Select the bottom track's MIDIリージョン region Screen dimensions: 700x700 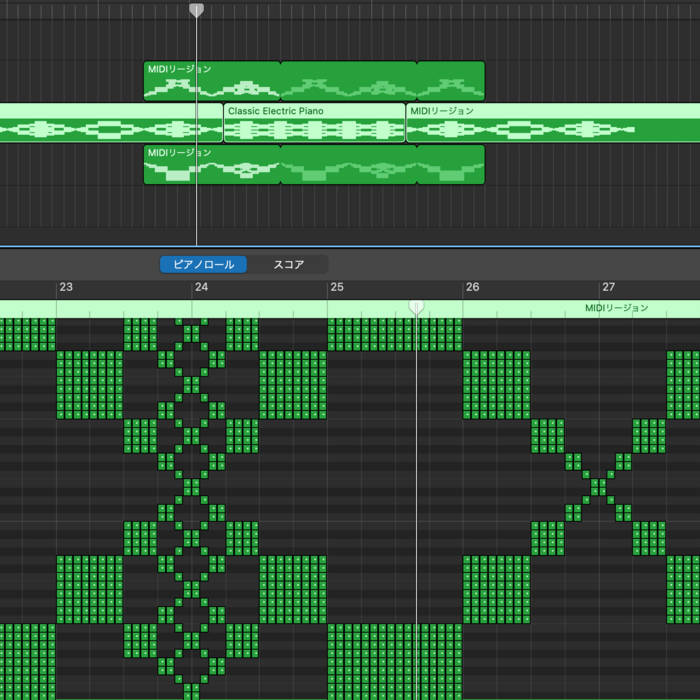[212, 165]
